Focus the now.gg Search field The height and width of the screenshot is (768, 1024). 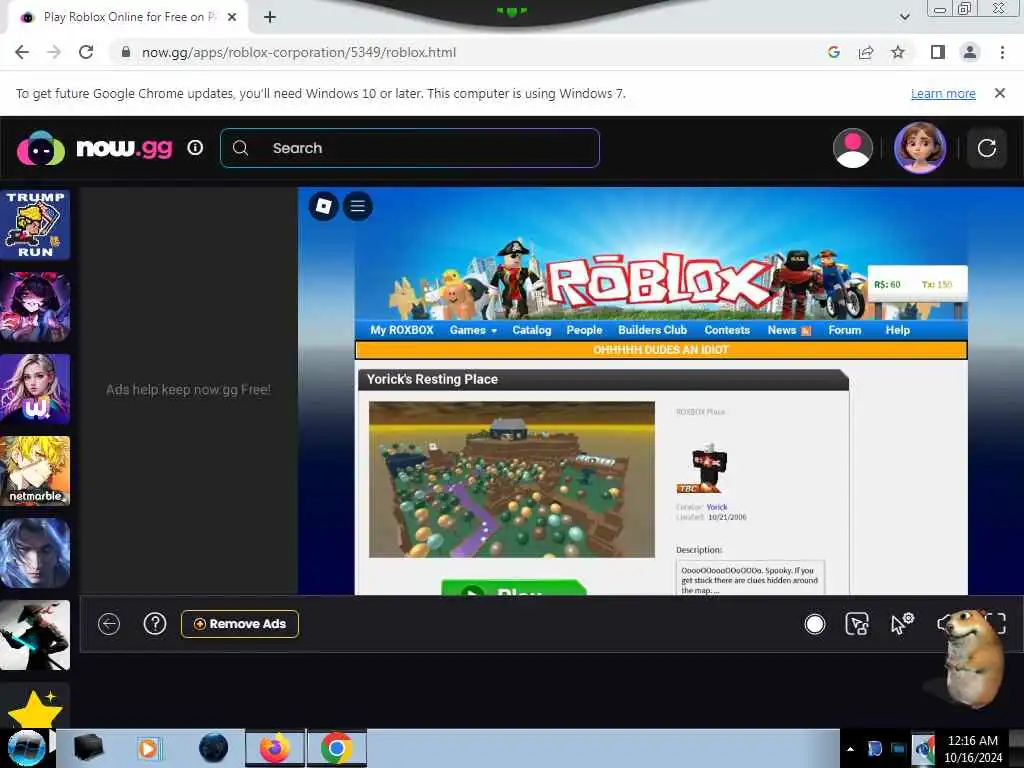tap(409, 148)
